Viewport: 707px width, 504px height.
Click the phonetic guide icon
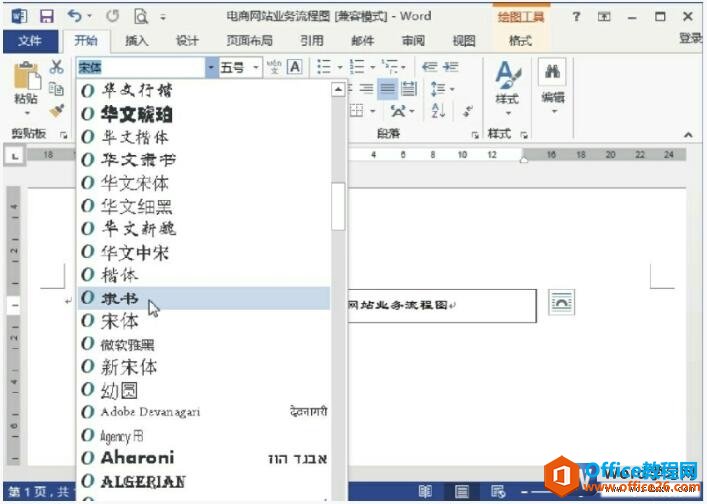click(x=274, y=67)
